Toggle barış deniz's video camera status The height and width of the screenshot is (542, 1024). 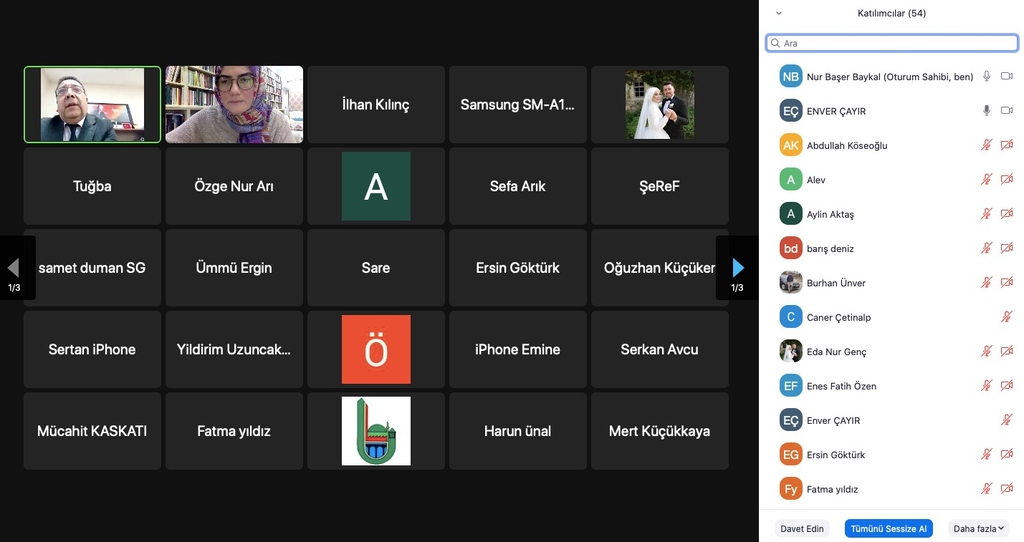point(1007,248)
